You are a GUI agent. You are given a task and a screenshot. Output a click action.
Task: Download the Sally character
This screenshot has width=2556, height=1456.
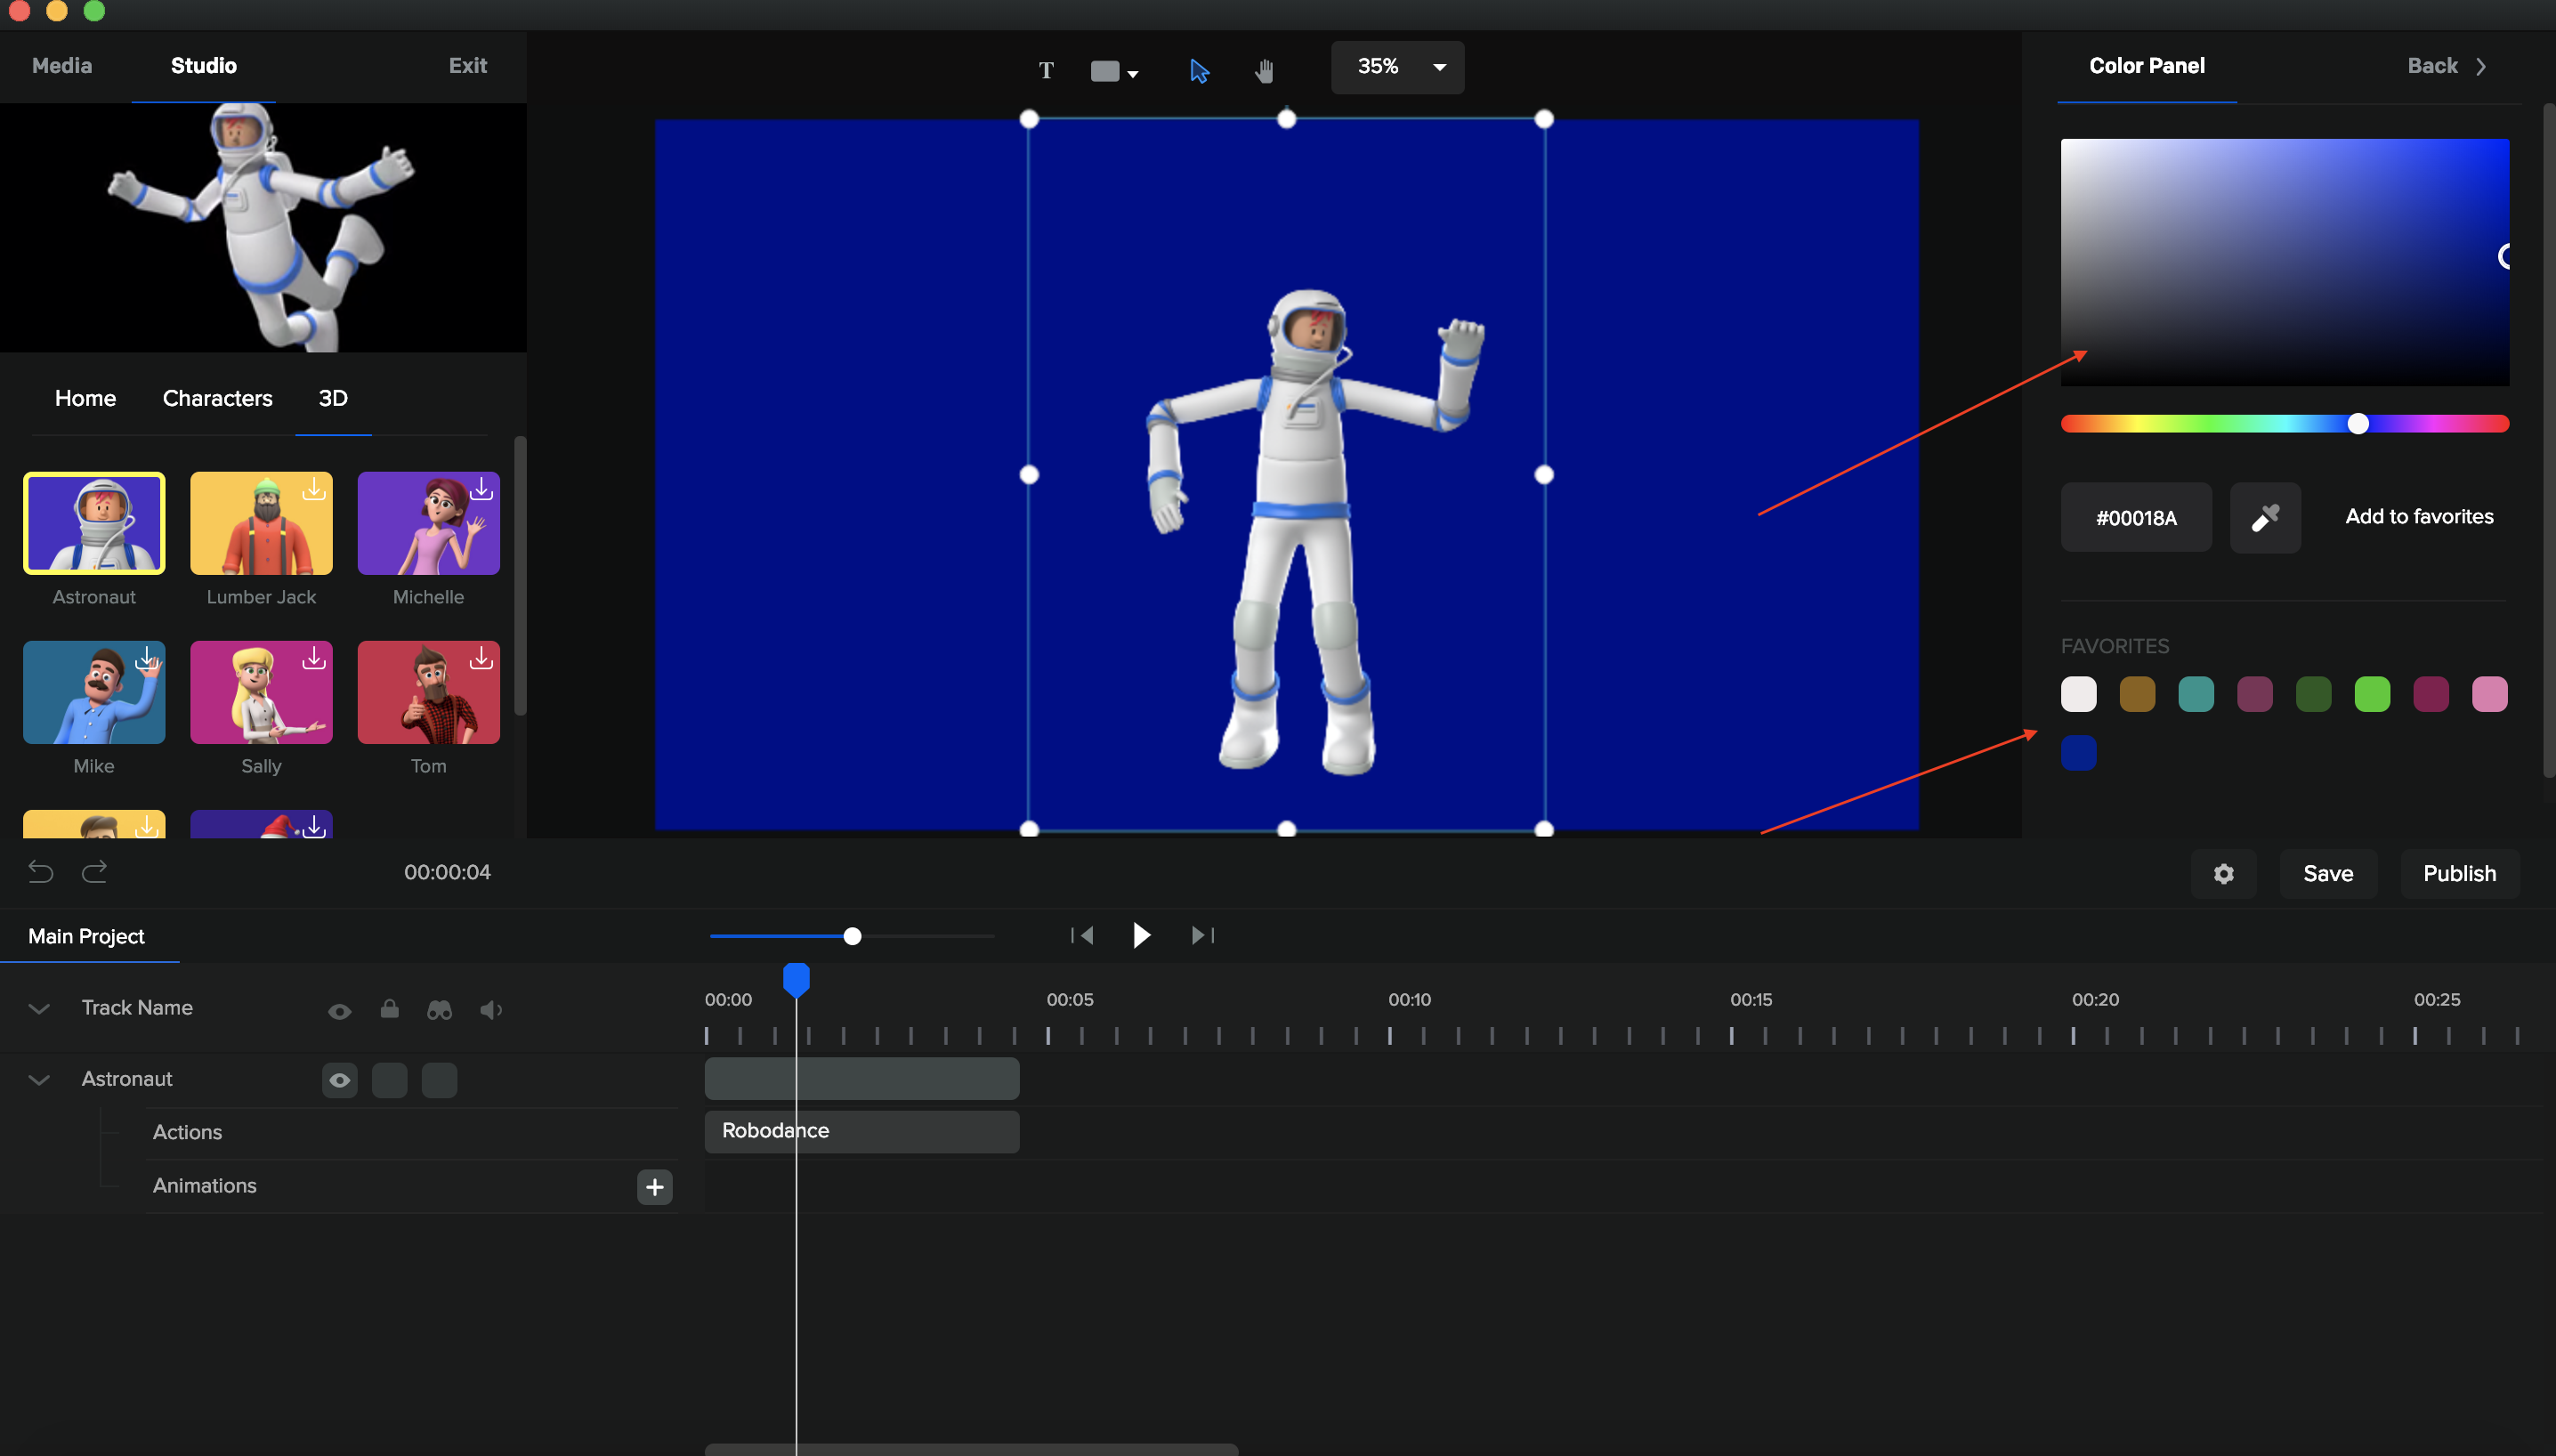314,657
